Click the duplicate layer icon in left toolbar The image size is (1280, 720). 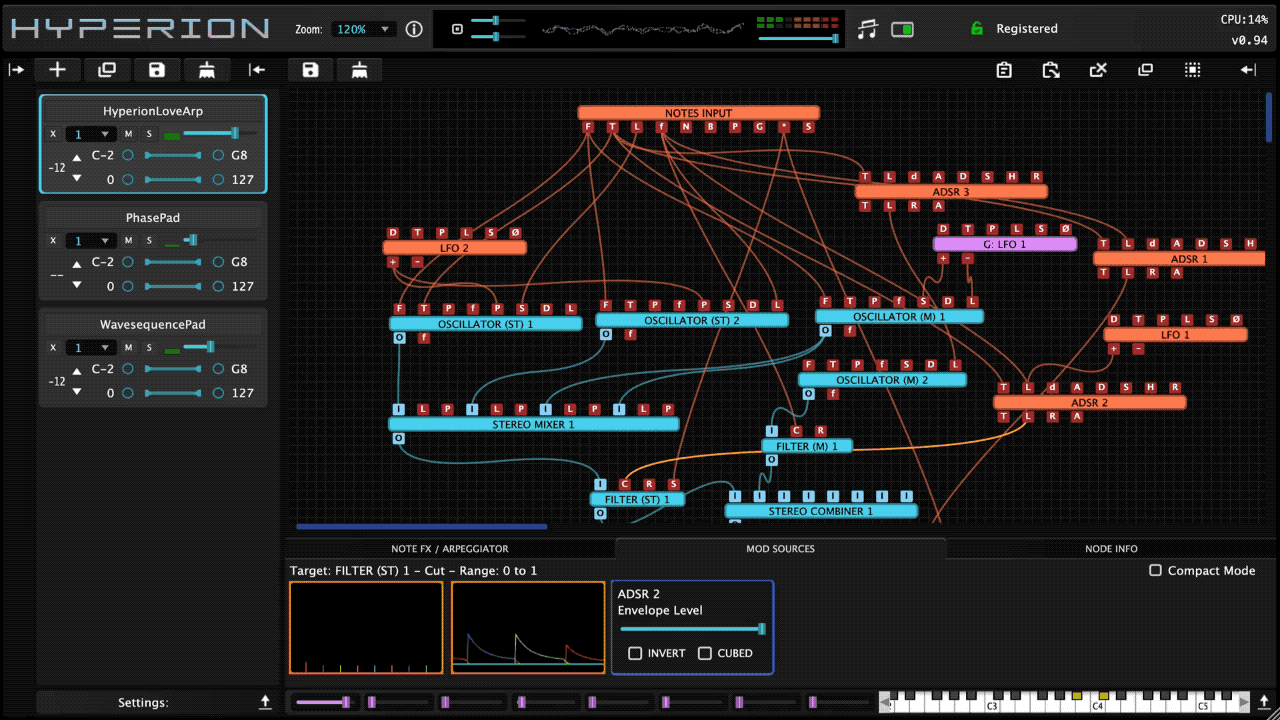point(107,69)
